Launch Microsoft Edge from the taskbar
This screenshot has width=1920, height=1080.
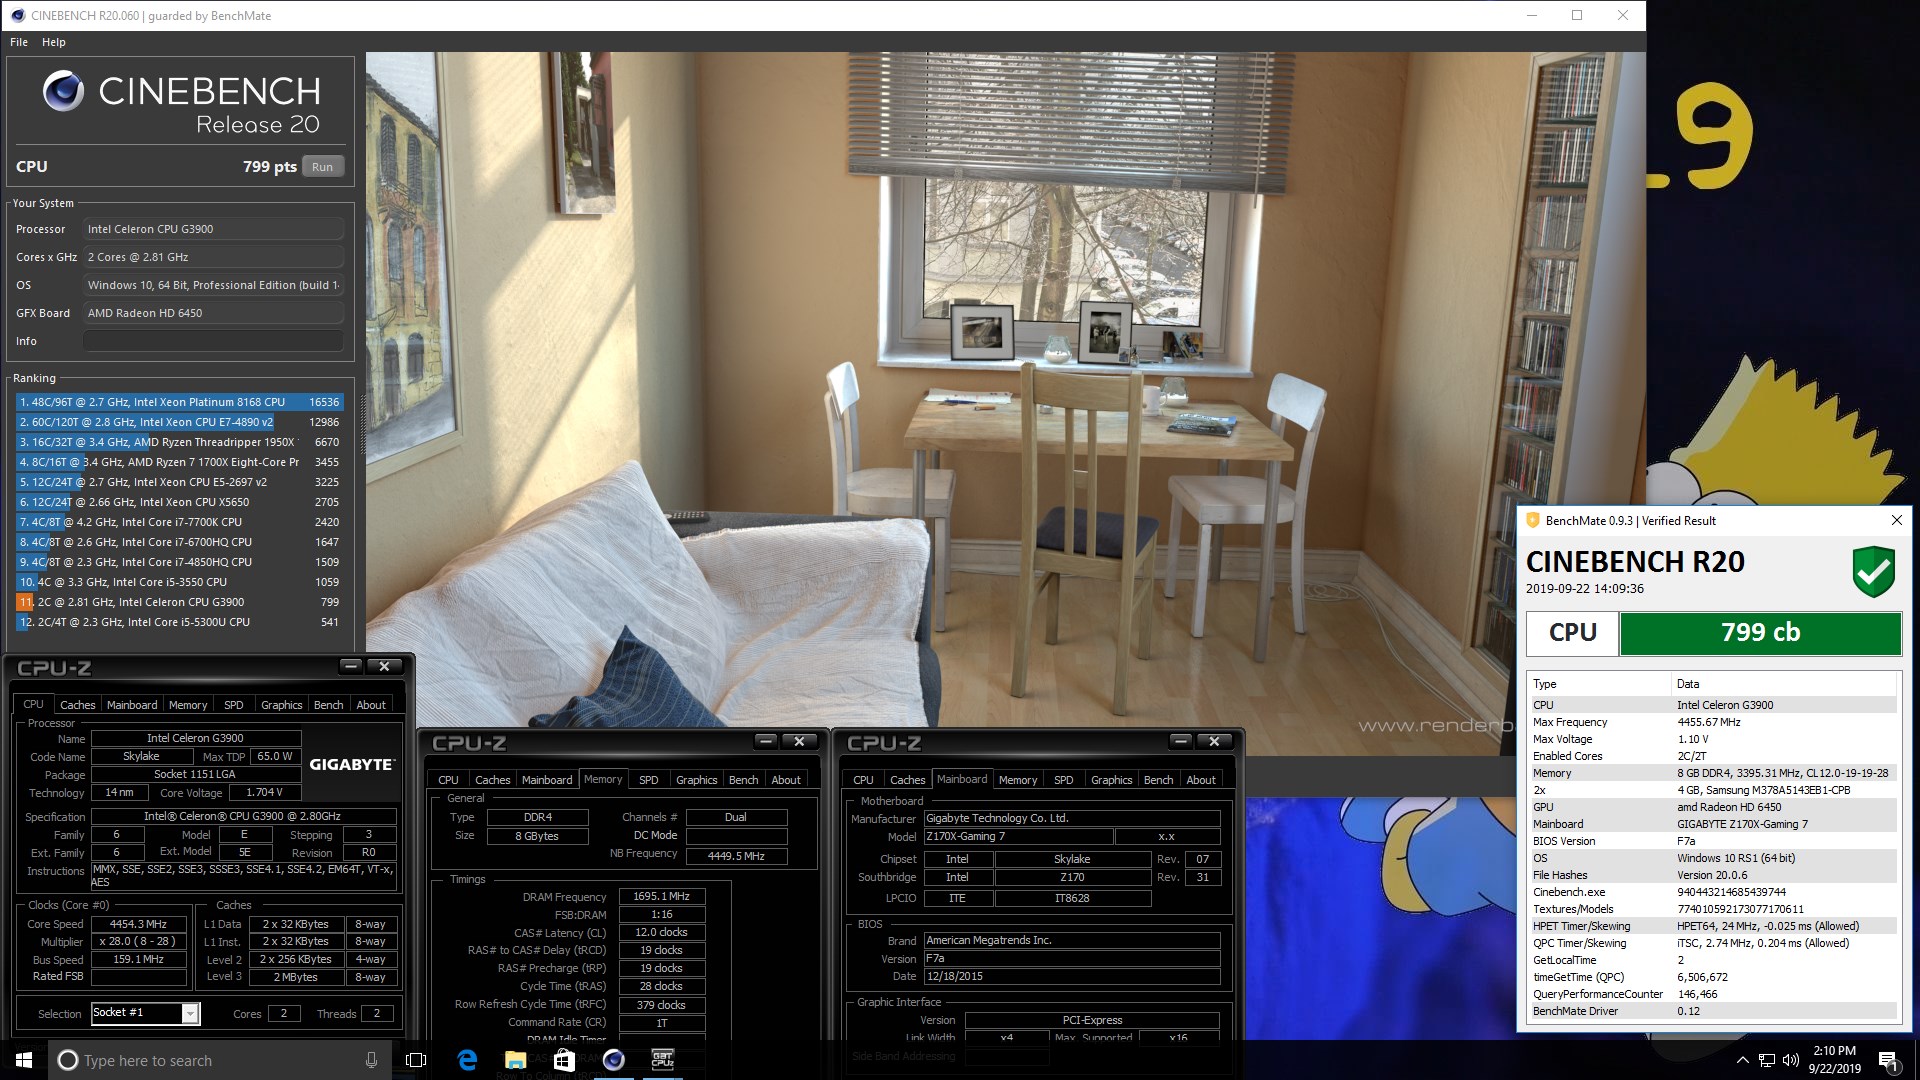tap(467, 1060)
